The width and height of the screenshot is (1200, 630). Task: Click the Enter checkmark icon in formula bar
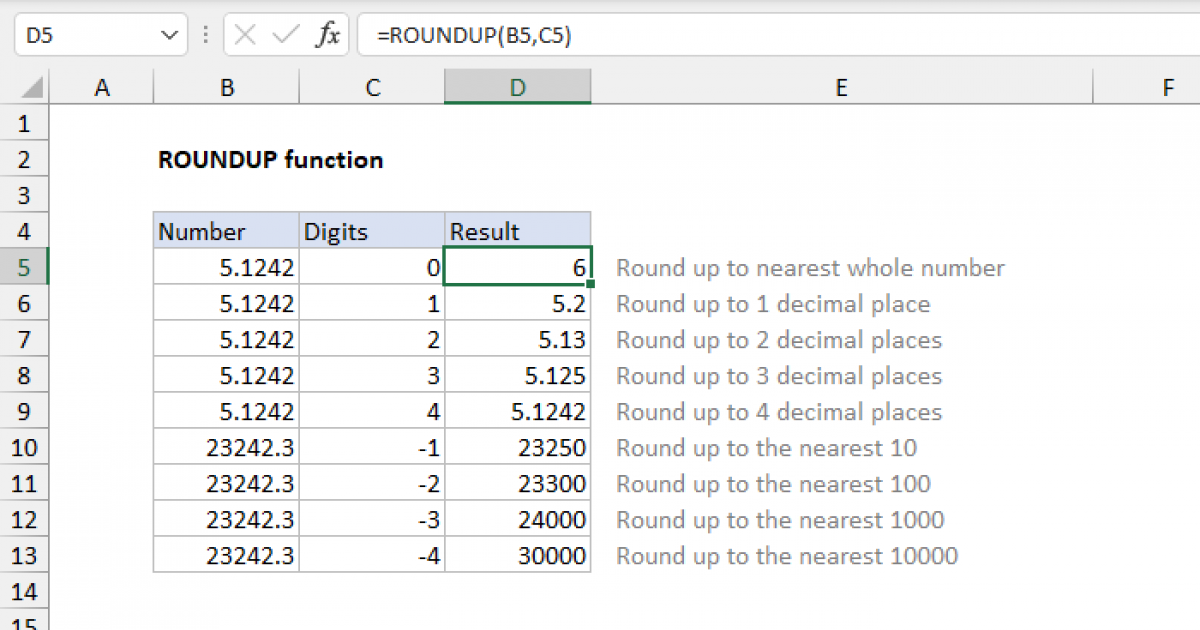pos(286,36)
